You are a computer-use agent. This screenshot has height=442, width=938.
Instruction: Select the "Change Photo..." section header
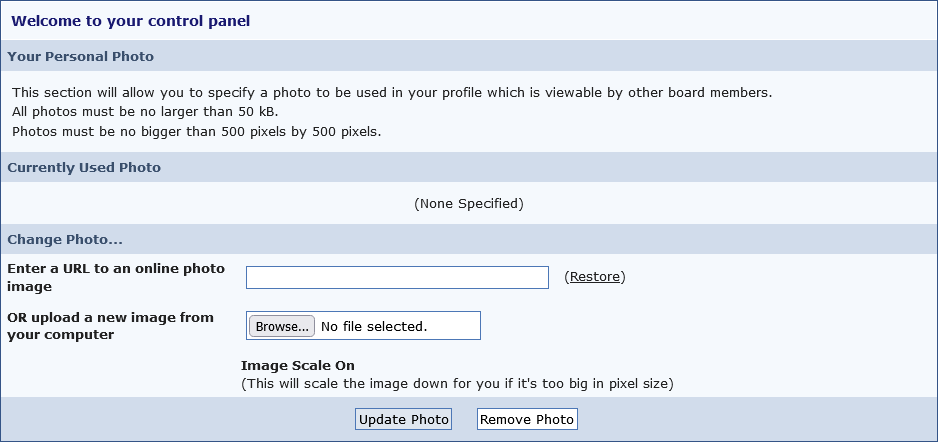(x=469, y=239)
